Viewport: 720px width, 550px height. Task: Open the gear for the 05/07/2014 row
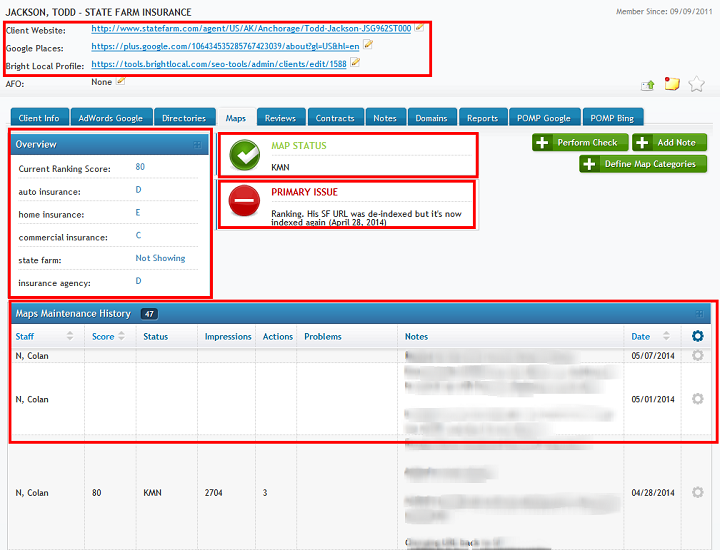coord(698,355)
